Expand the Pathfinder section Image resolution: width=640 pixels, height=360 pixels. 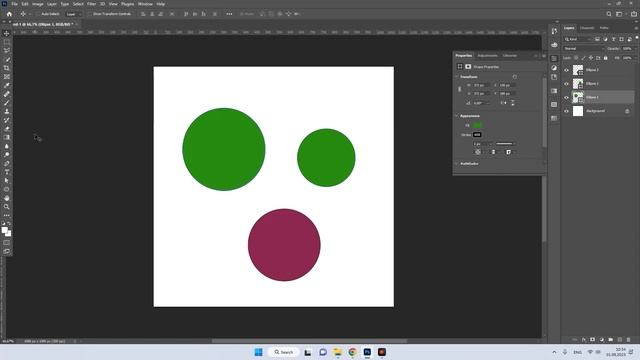click(456, 164)
